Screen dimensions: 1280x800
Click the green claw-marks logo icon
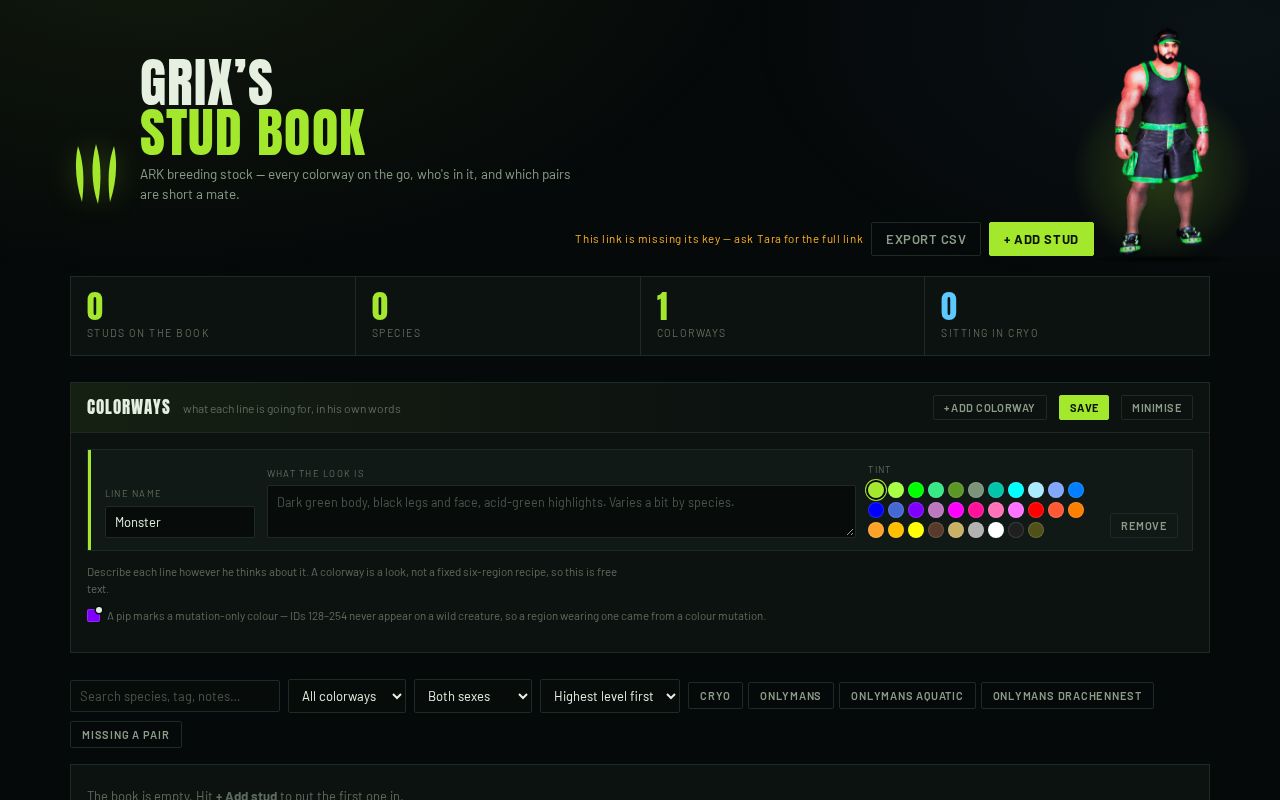click(x=96, y=173)
